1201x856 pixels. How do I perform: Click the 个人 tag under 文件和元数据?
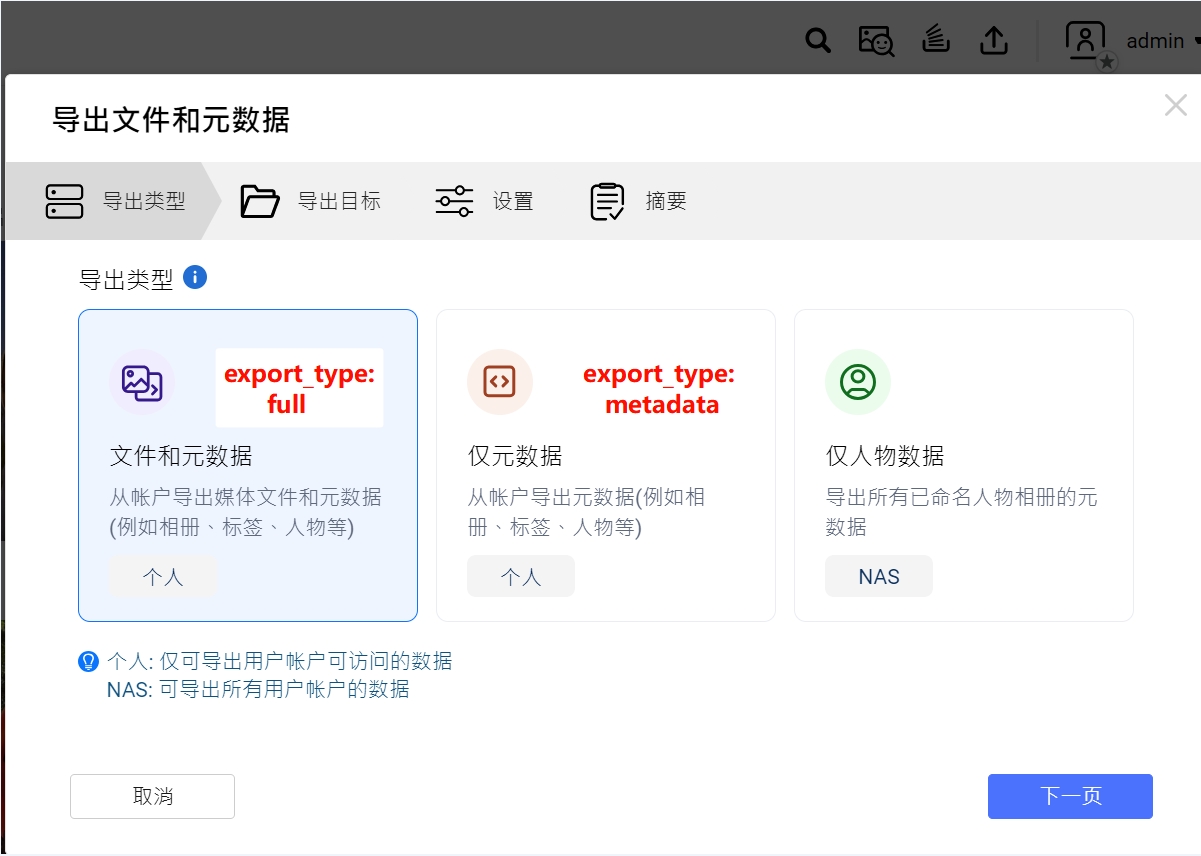[163, 577]
